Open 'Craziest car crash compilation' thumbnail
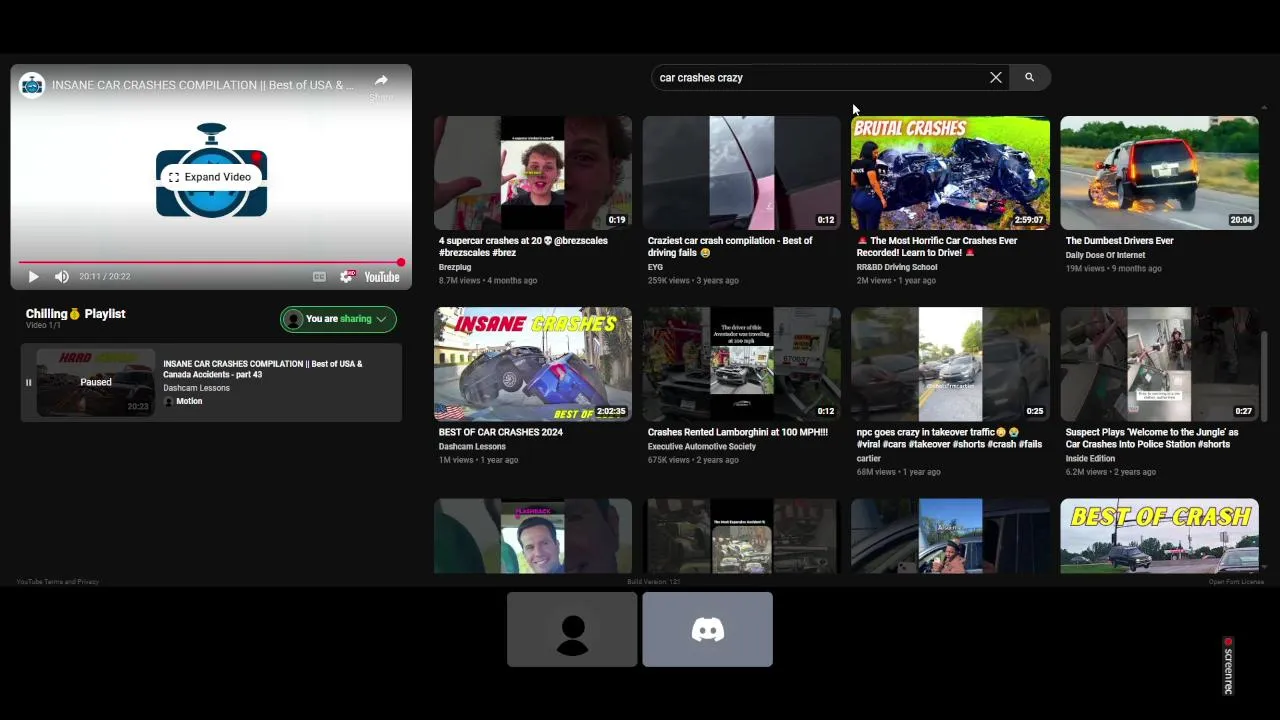 pos(742,173)
